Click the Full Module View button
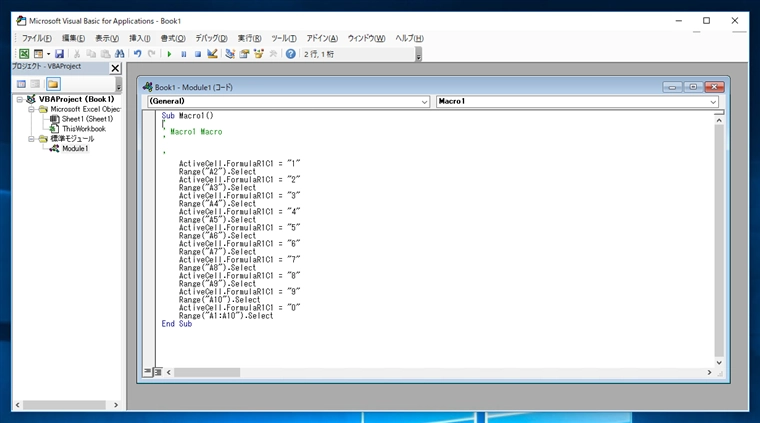This screenshot has height=423, width=760. point(158,372)
